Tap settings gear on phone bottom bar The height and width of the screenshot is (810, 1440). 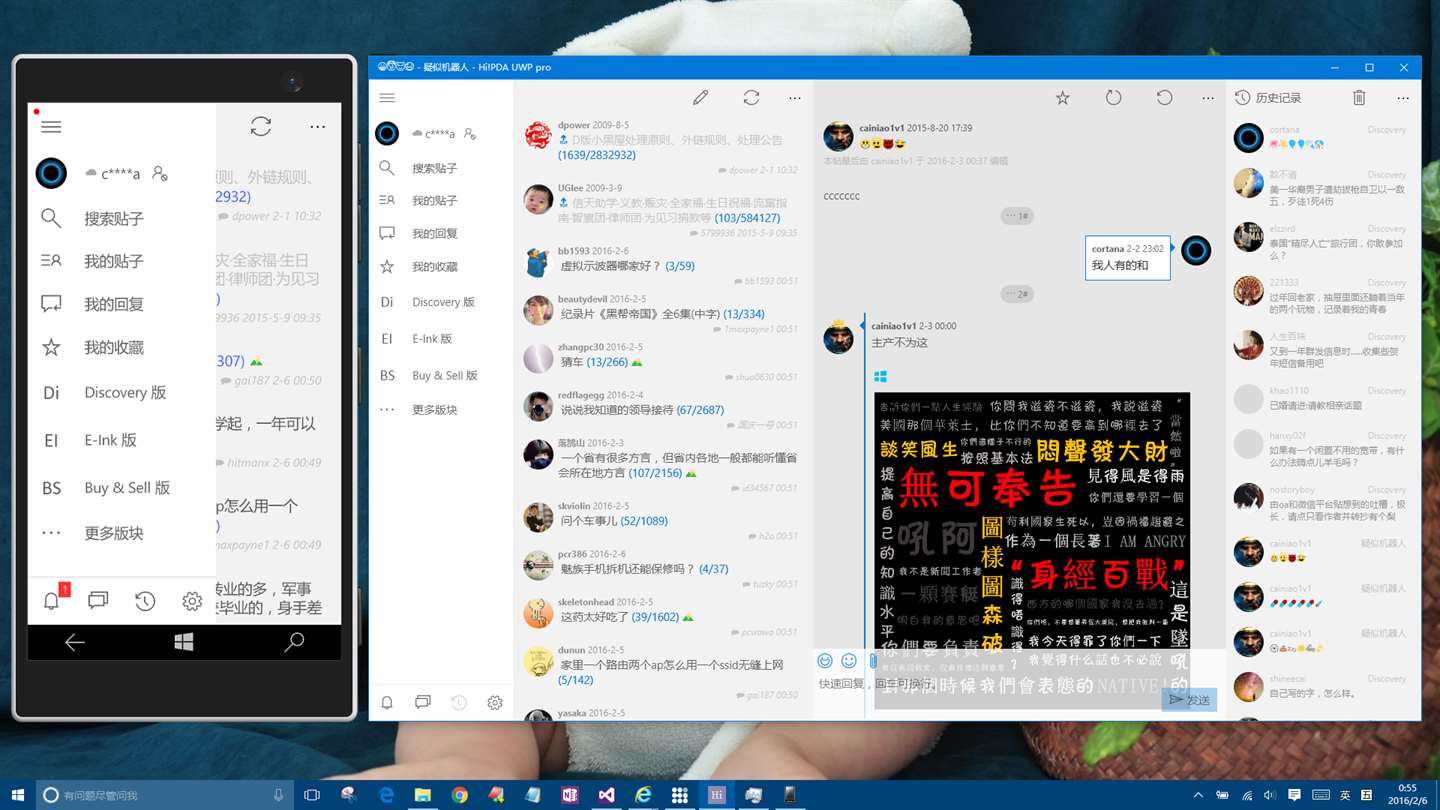(192, 601)
